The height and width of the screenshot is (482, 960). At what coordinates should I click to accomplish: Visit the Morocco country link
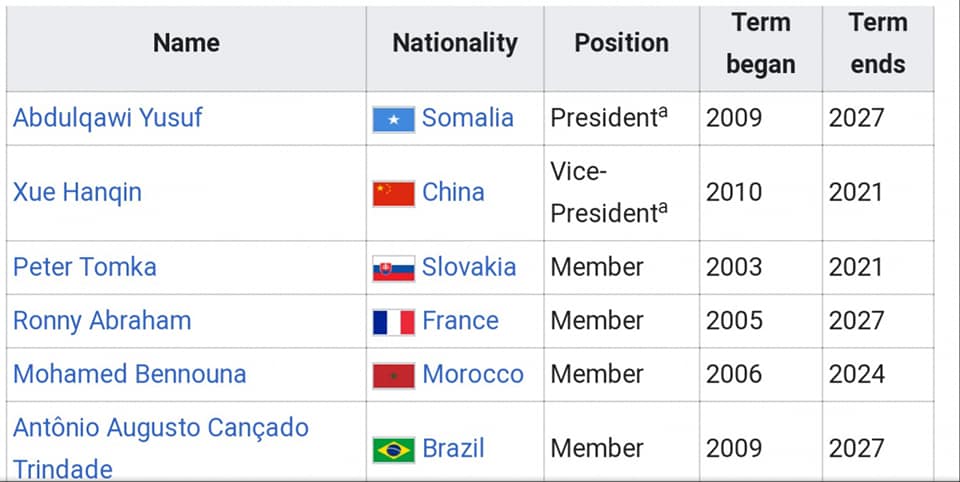(x=473, y=374)
